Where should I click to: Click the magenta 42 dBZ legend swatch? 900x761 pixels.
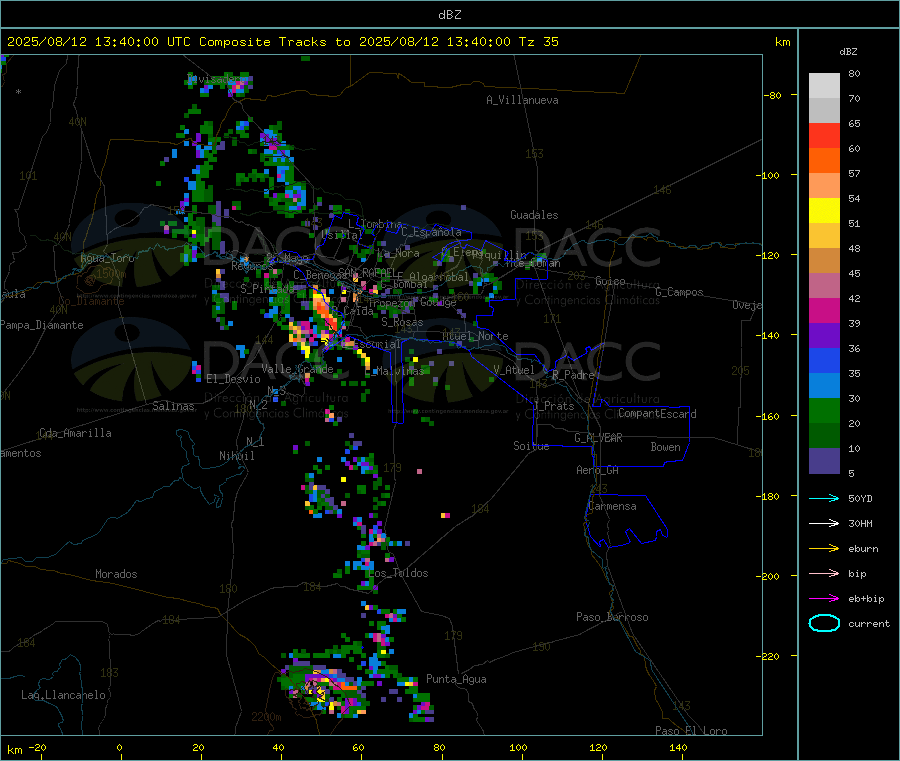pyautogui.click(x=824, y=310)
